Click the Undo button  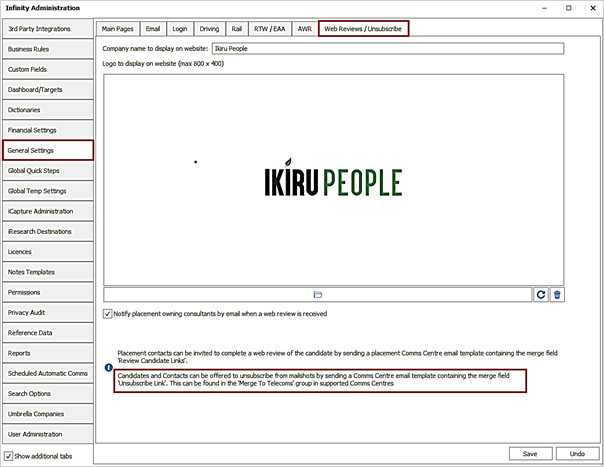pyautogui.click(x=577, y=453)
